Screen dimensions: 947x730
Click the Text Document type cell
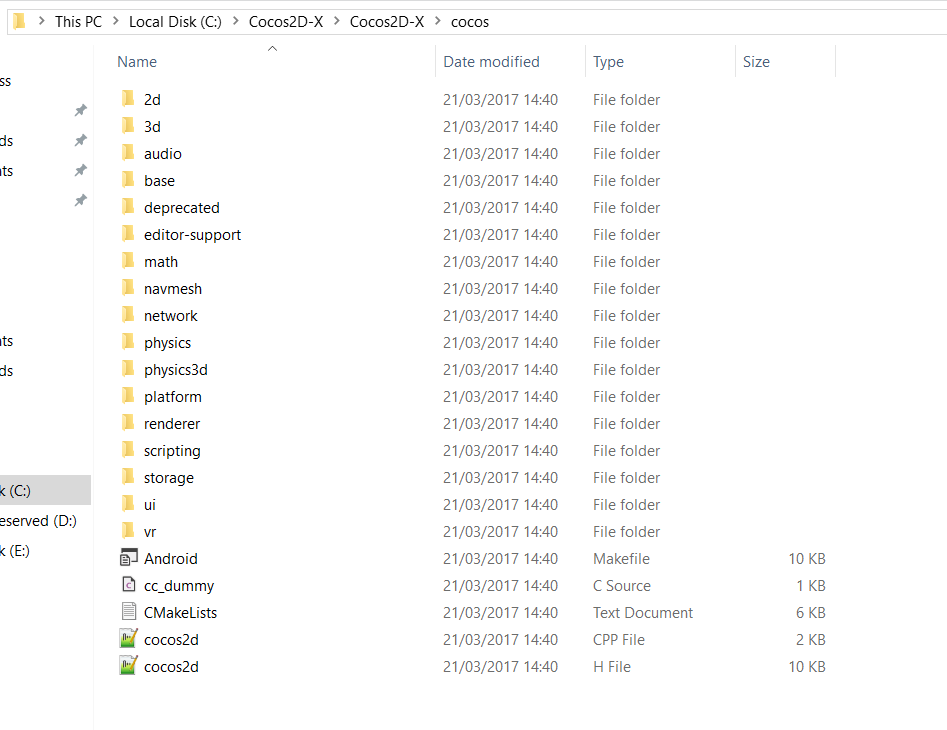(x=643, y=613)
